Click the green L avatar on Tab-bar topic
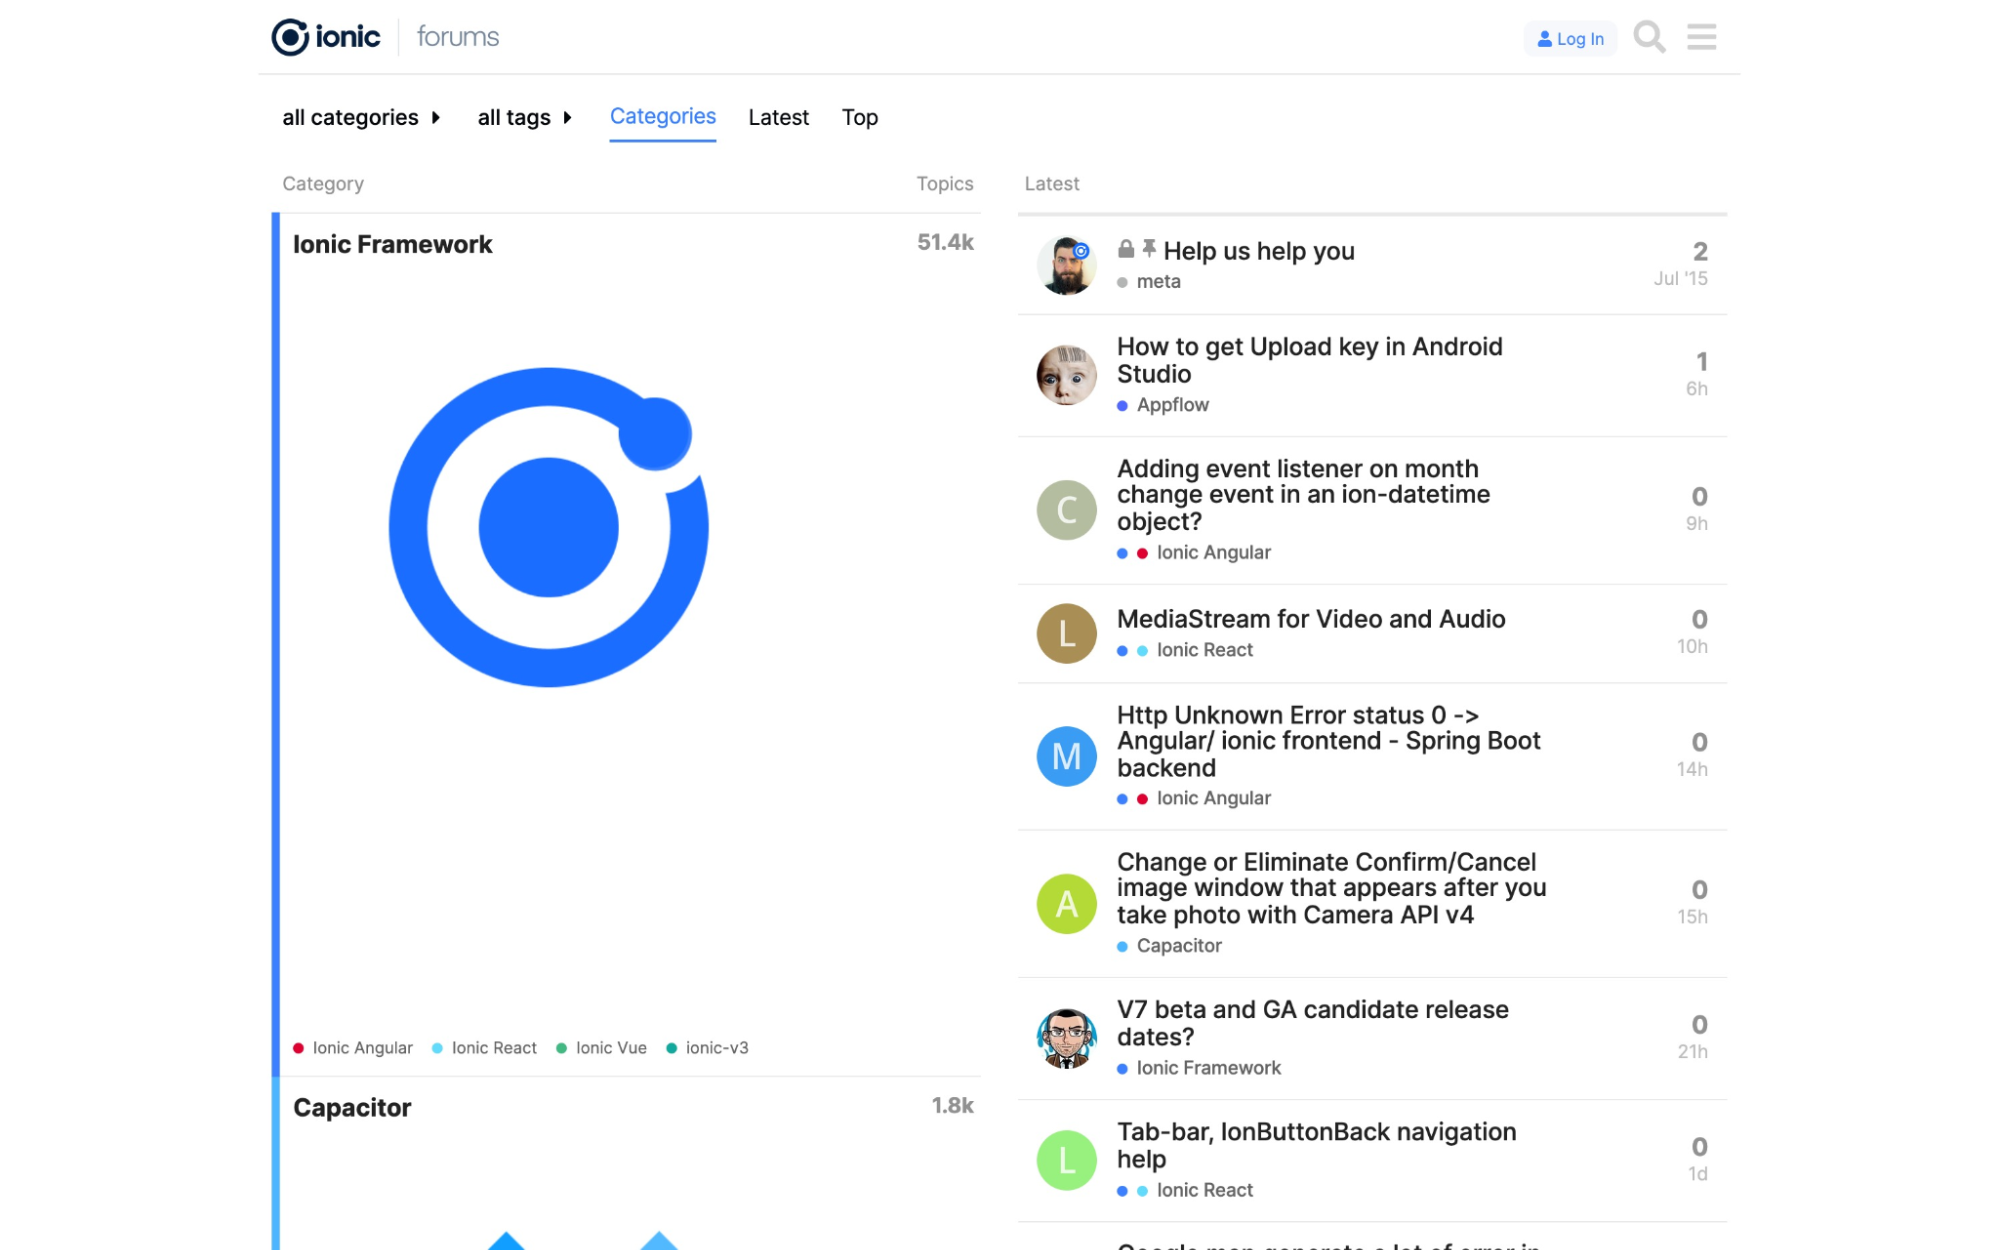1999x1251 pixels. coord(1066,1160)
